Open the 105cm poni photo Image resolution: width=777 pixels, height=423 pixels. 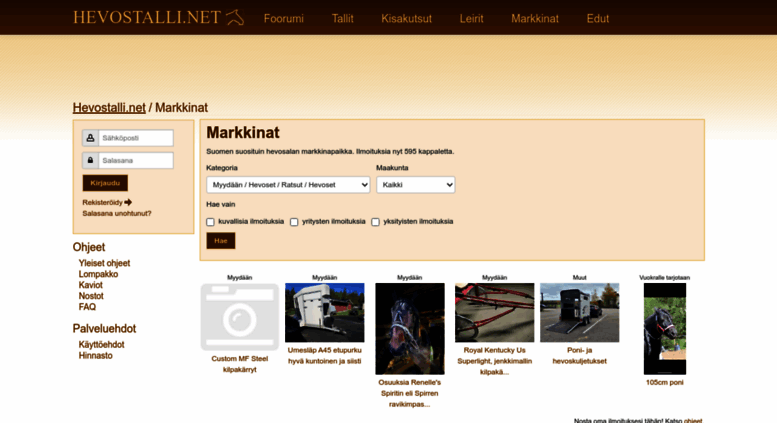tap(665, 328)
